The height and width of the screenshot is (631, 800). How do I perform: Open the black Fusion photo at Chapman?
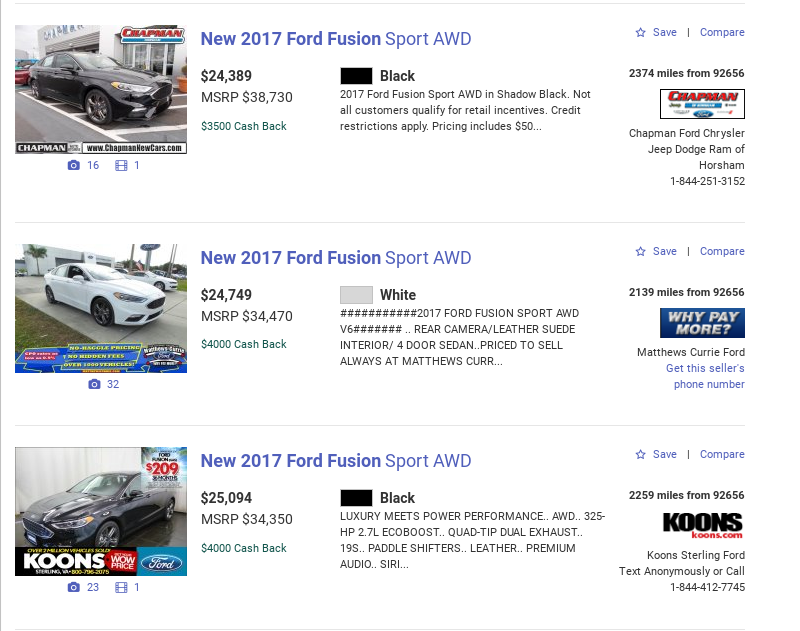101,89
